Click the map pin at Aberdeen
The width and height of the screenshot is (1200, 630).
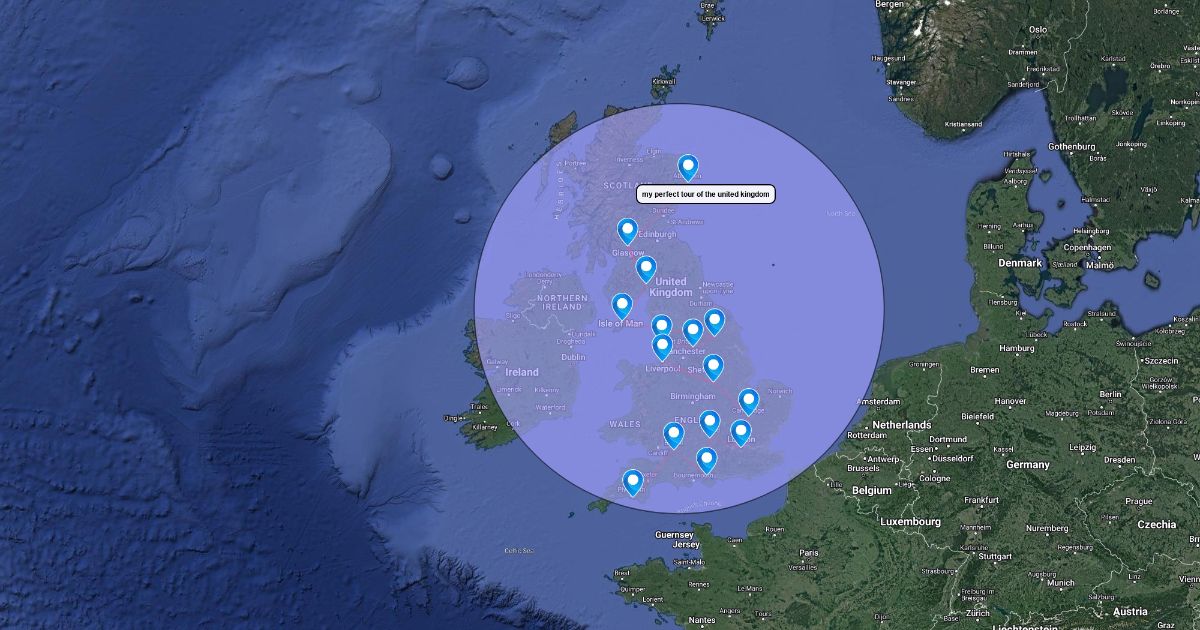point(687,166)
